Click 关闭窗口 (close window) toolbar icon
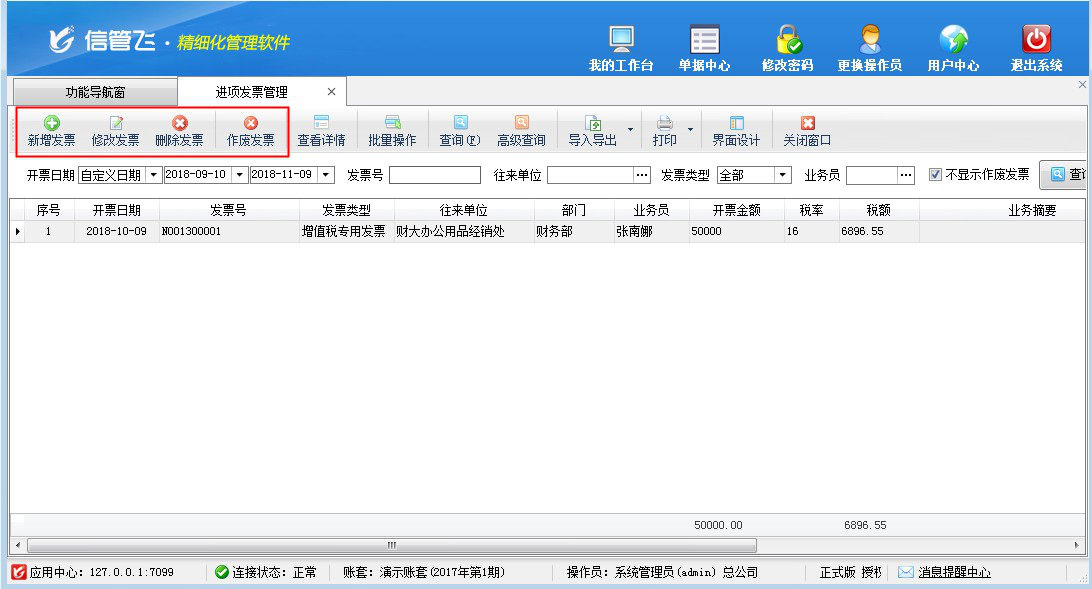Screen dimensions: 1092x589 tap(807, 131)
